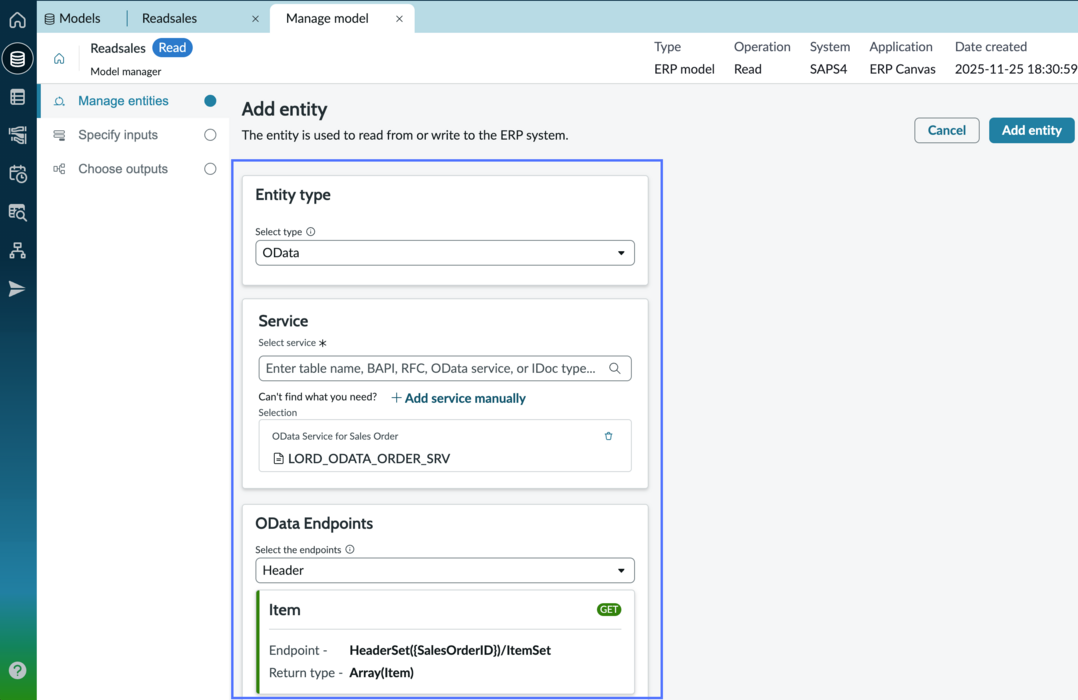The image size is (1078, 700).
Task: Click the OData Service for Sales Order label
Action: (x=335, y=436)
